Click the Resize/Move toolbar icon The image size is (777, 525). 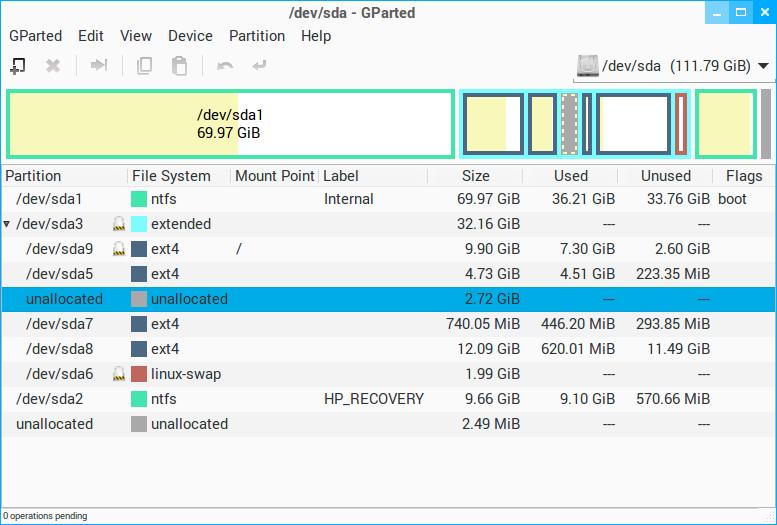[99, 66]
